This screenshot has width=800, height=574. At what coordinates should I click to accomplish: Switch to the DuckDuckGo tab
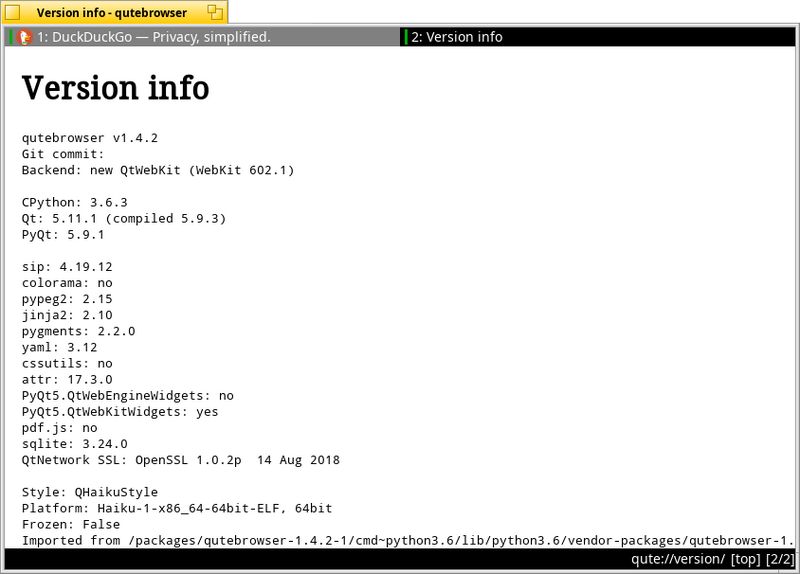coord(202,37)
